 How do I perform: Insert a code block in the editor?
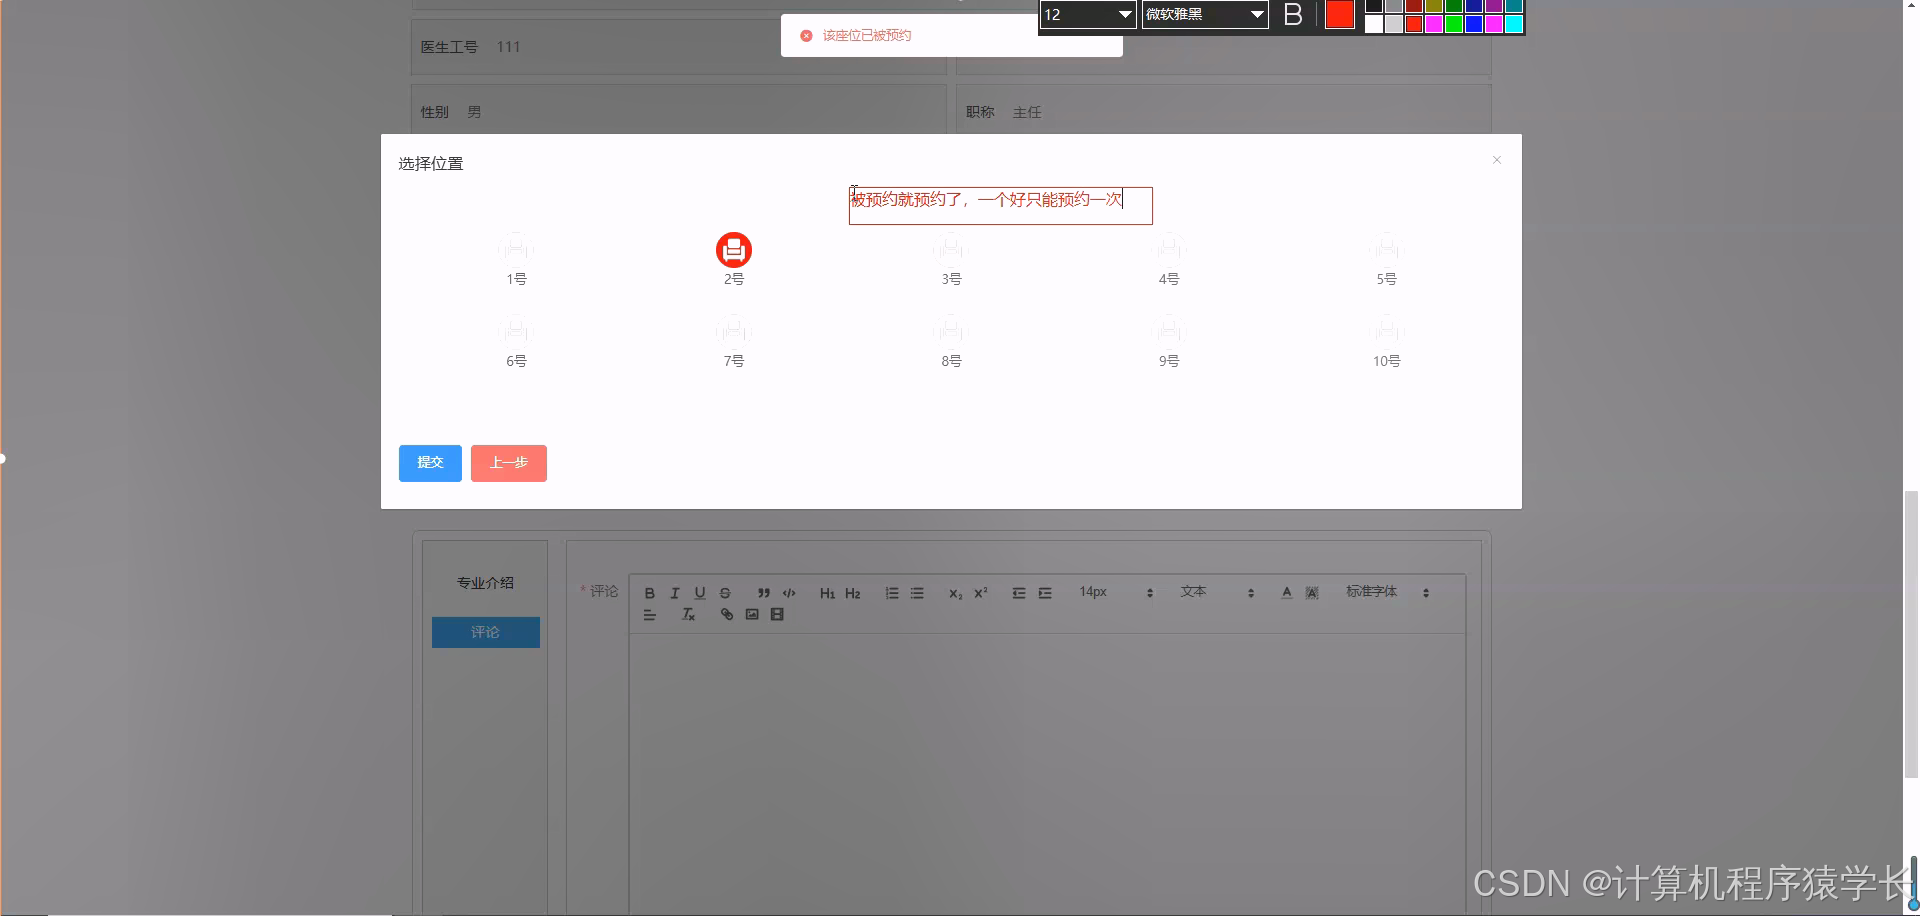tap(789, 593)
